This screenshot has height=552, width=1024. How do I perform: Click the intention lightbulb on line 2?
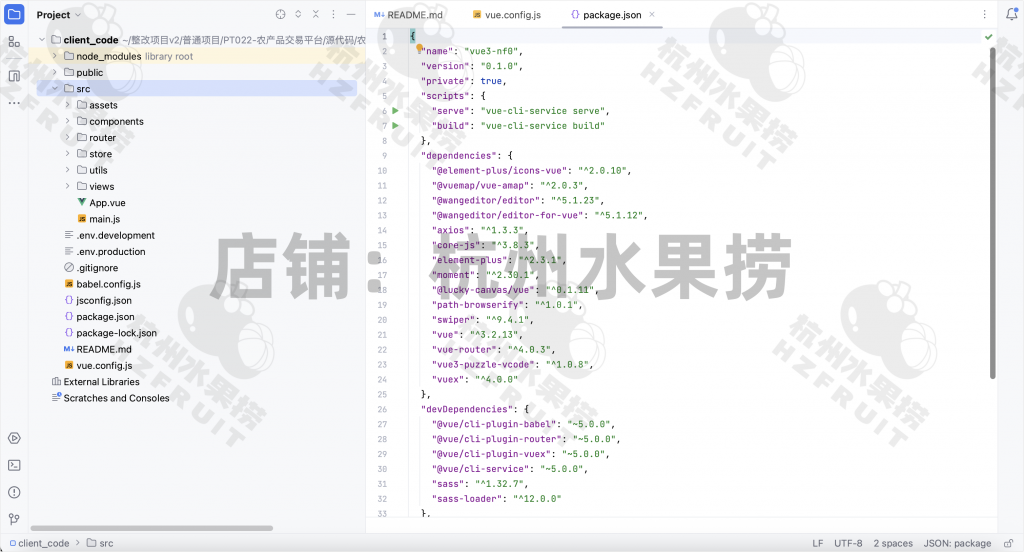tap(419, 48)
